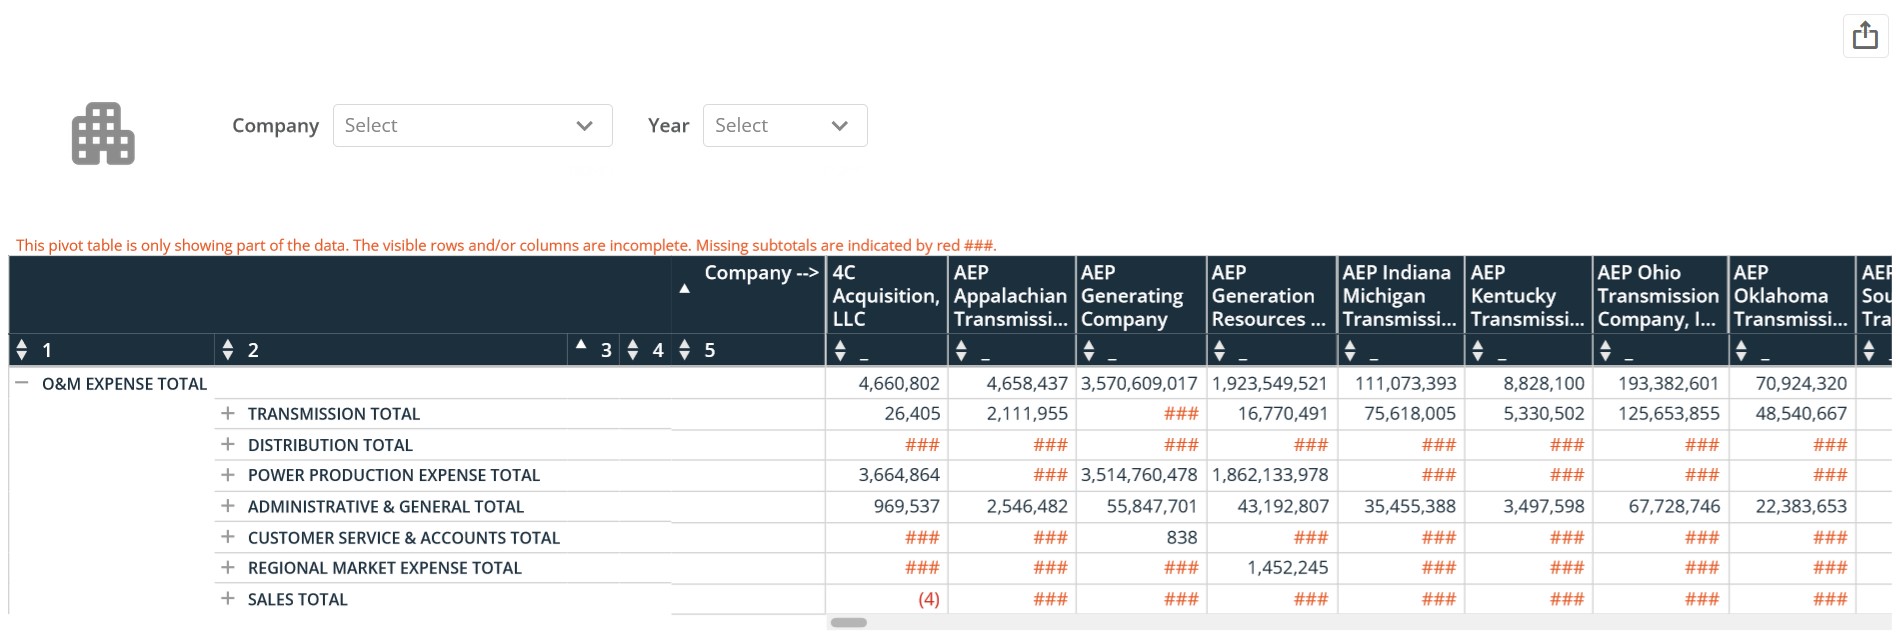Click the cell value 4,660,802
Image resolution: width=1900 pixels, height=639 pixels.
click(x=899, y=383)
